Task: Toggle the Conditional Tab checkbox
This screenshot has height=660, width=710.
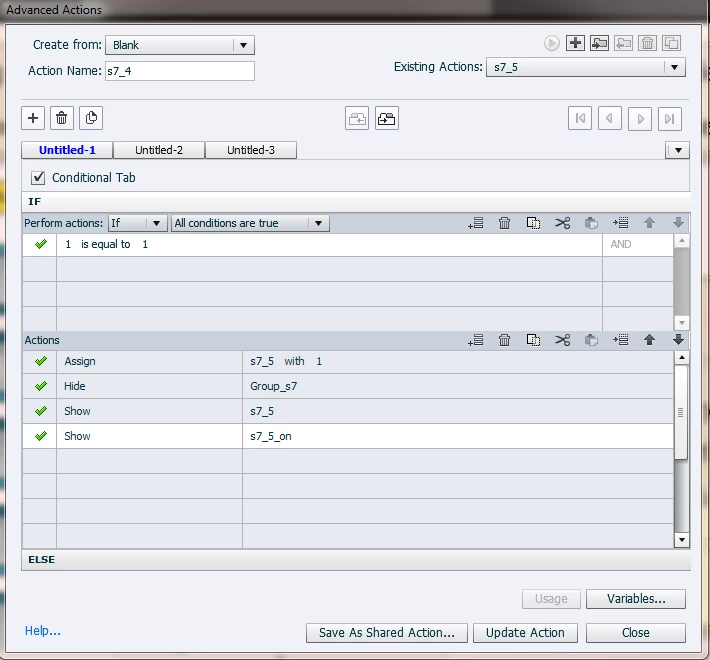Action: point(38,178)
